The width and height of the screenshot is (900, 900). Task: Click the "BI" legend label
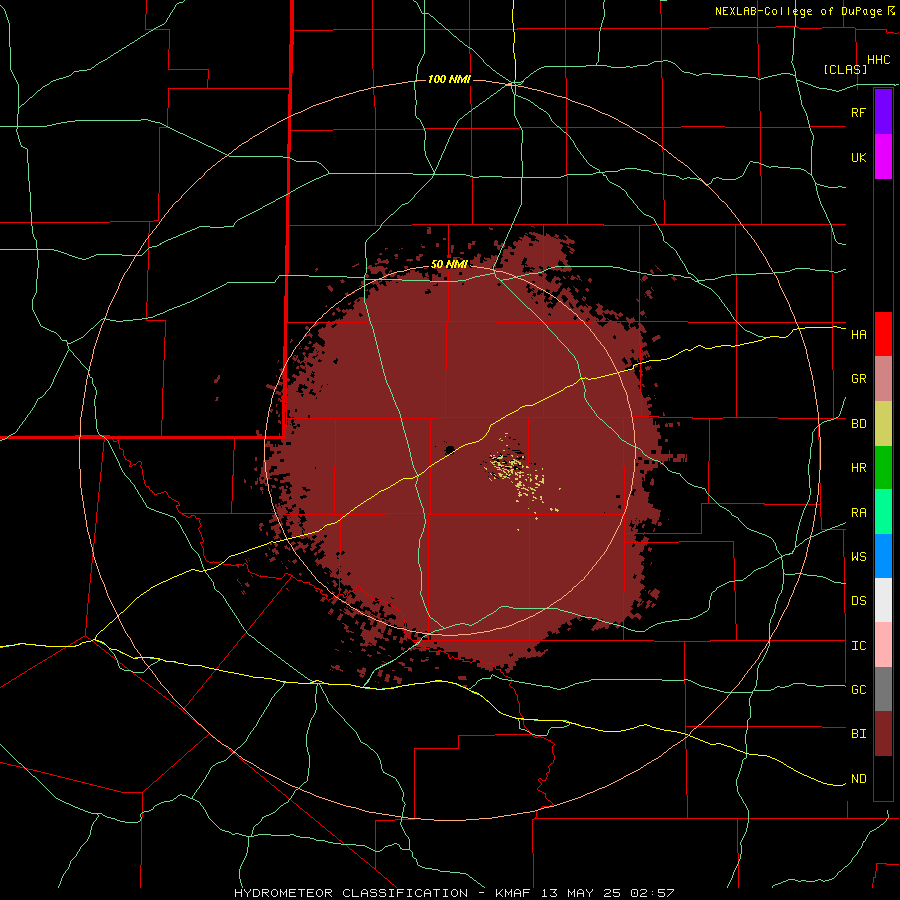[858, 734]
